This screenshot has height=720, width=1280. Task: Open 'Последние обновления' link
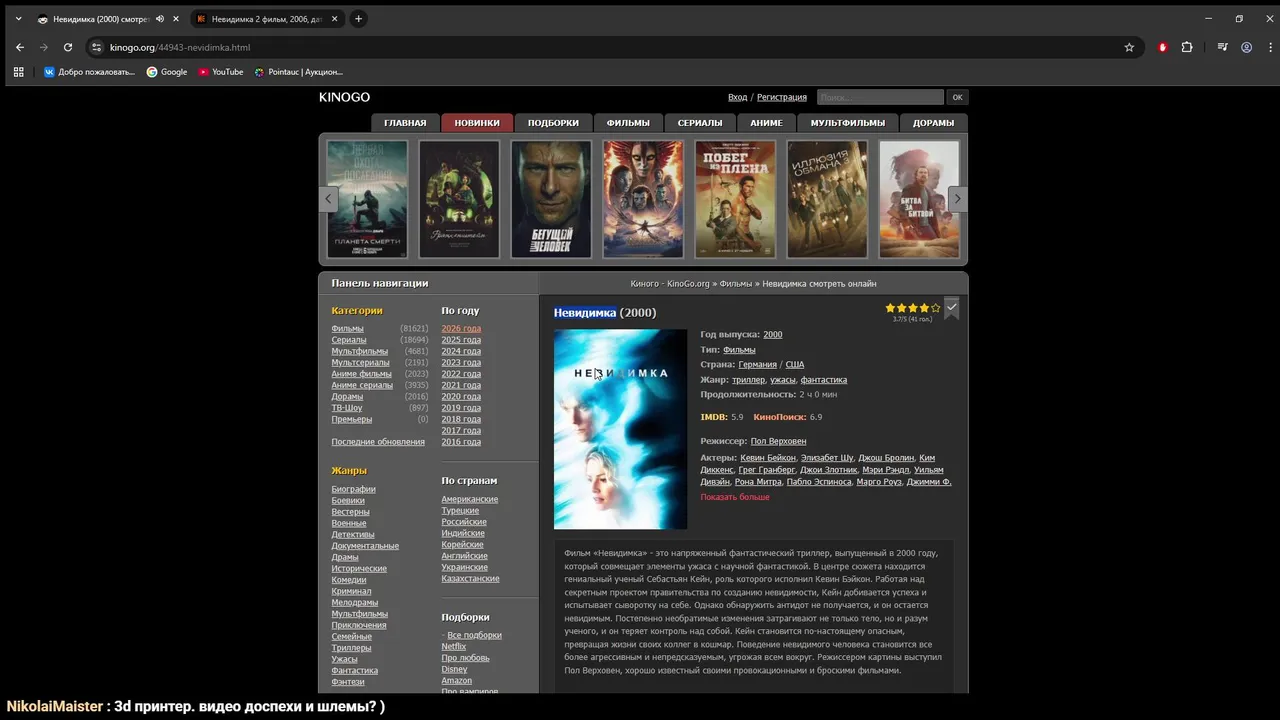[378, 442]
